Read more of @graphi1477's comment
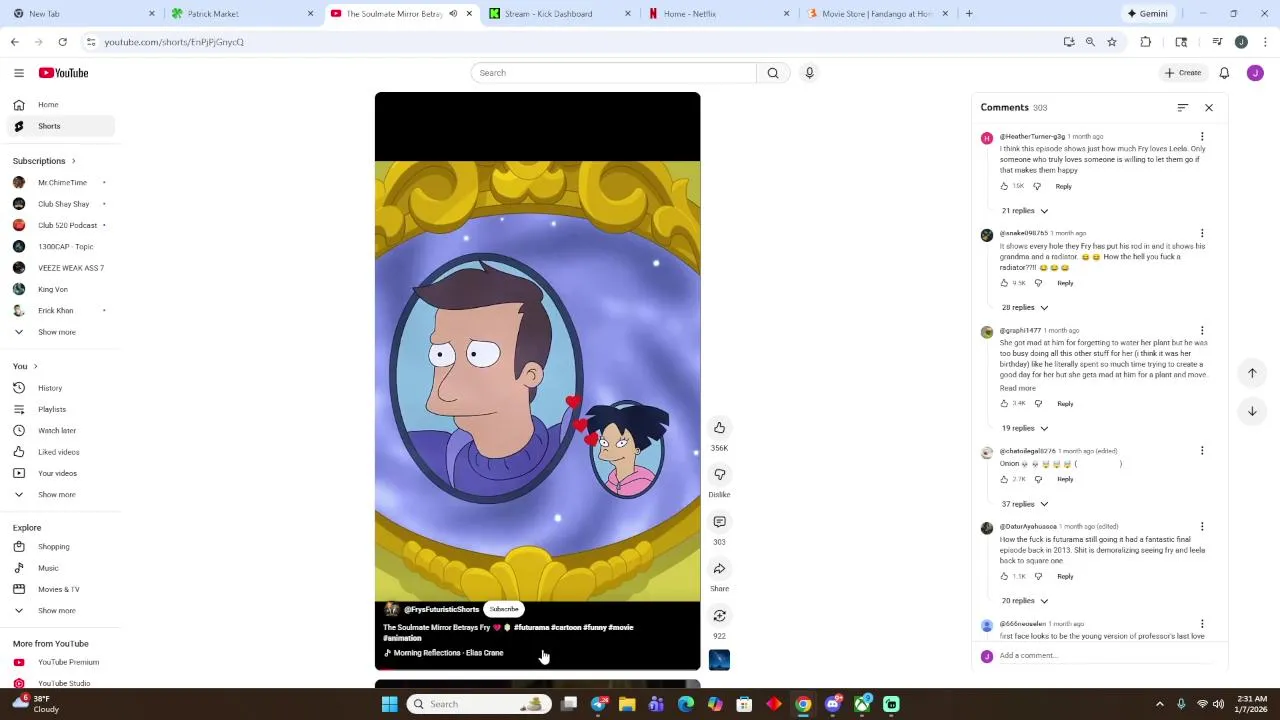The width and height of the screenshot is (1280, 720). [x=1018, y=388]
